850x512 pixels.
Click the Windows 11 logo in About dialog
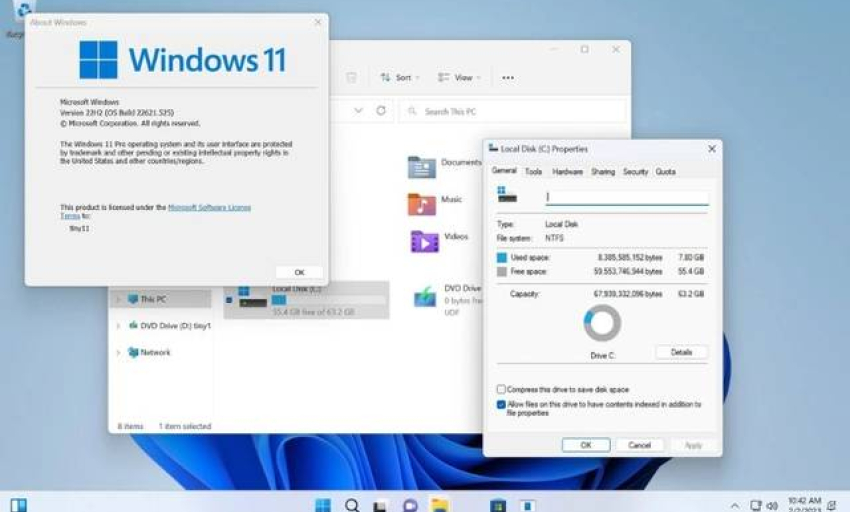98,60
